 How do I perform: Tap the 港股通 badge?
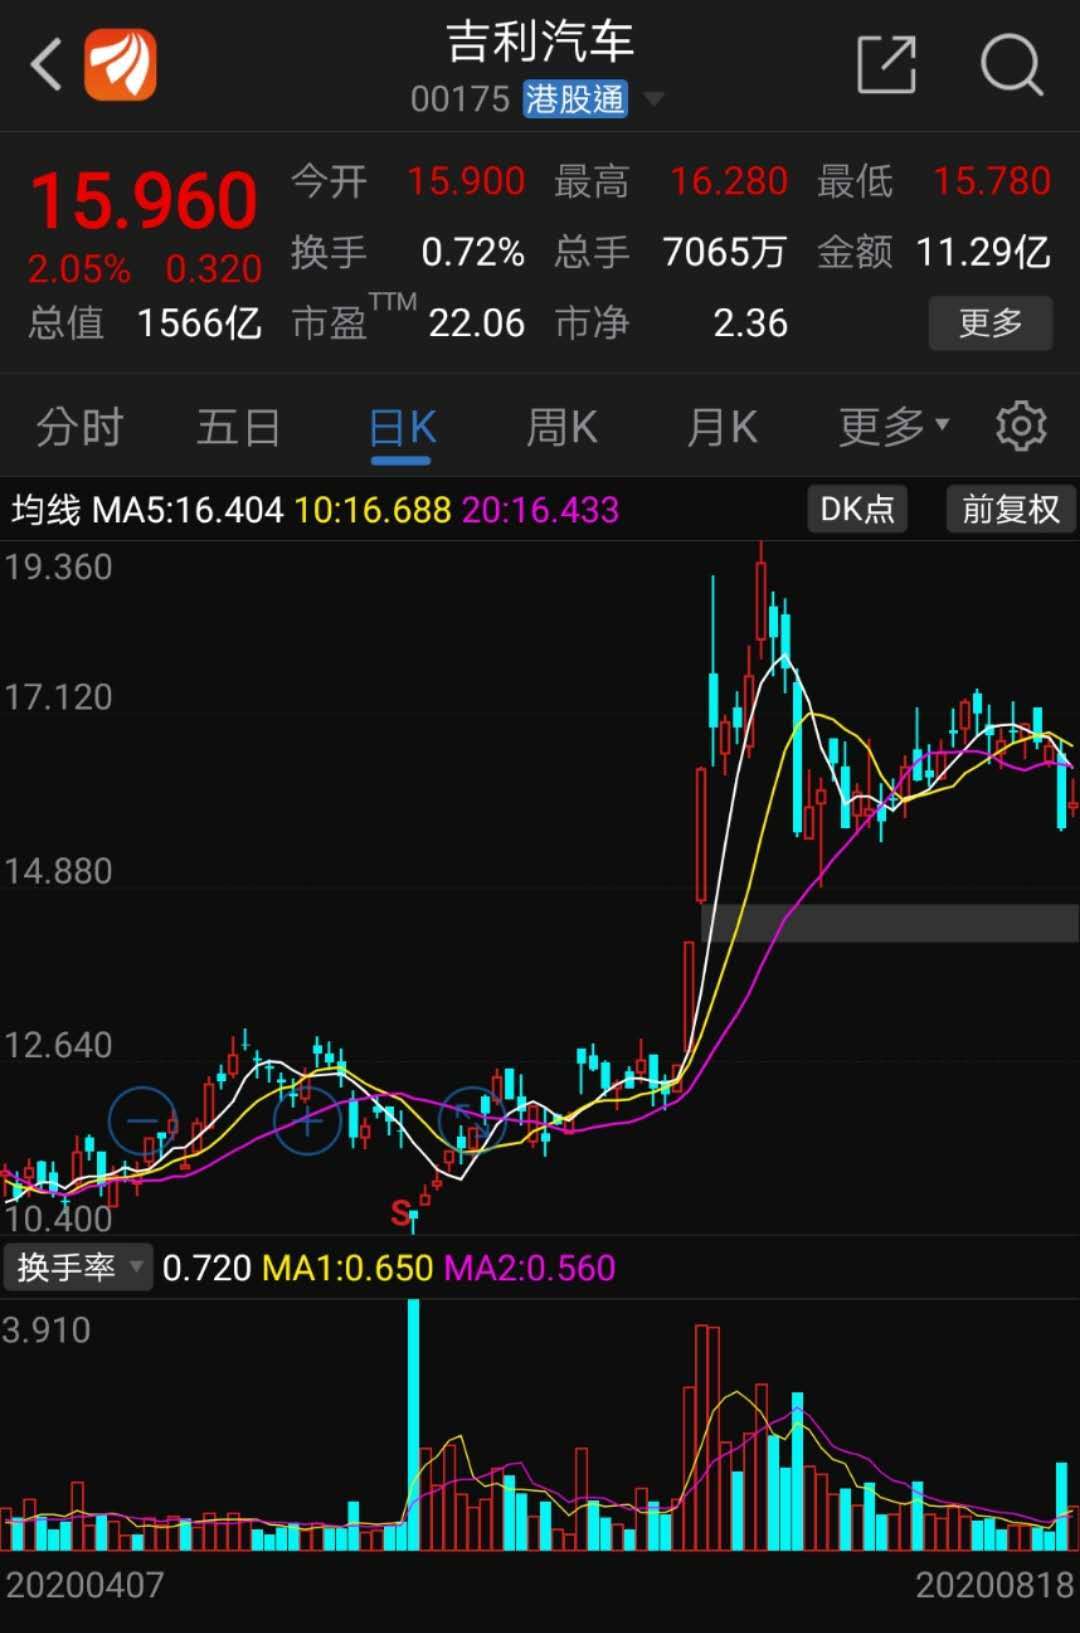[x=575, y=99]
